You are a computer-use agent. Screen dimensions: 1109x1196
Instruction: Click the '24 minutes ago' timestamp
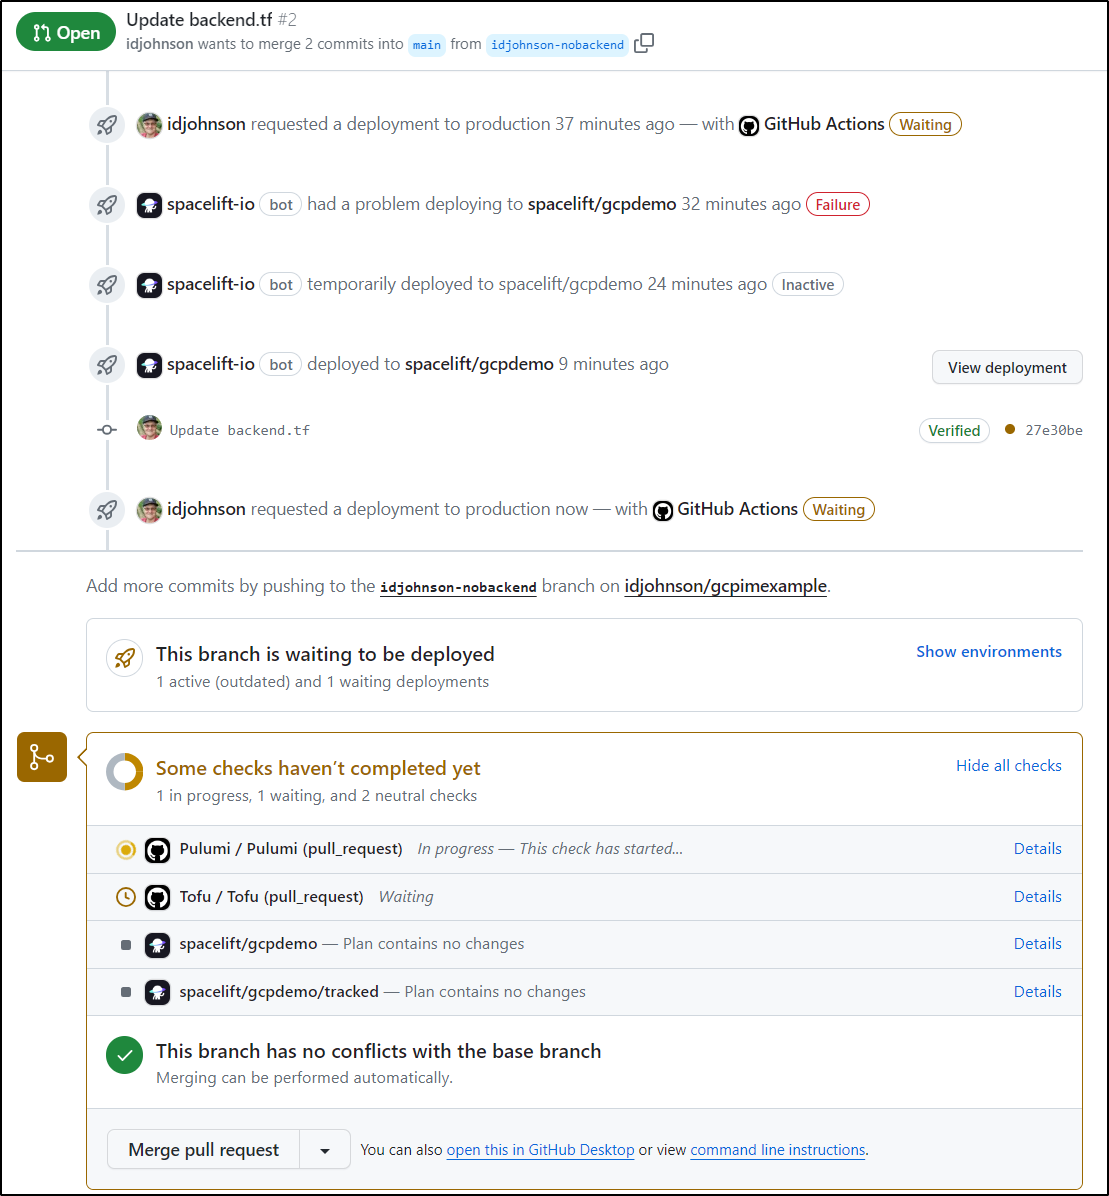[x=707, y=285]
